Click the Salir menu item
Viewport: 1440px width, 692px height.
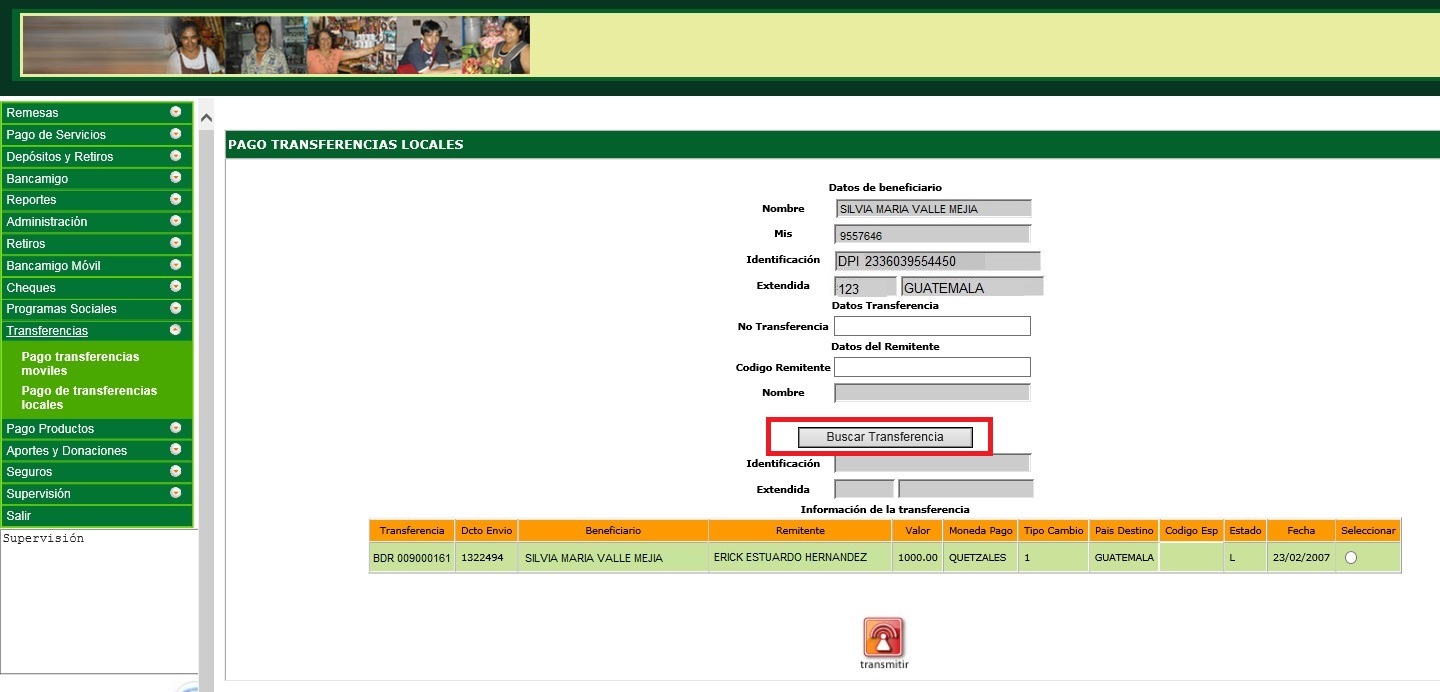[x=19, y=516]
